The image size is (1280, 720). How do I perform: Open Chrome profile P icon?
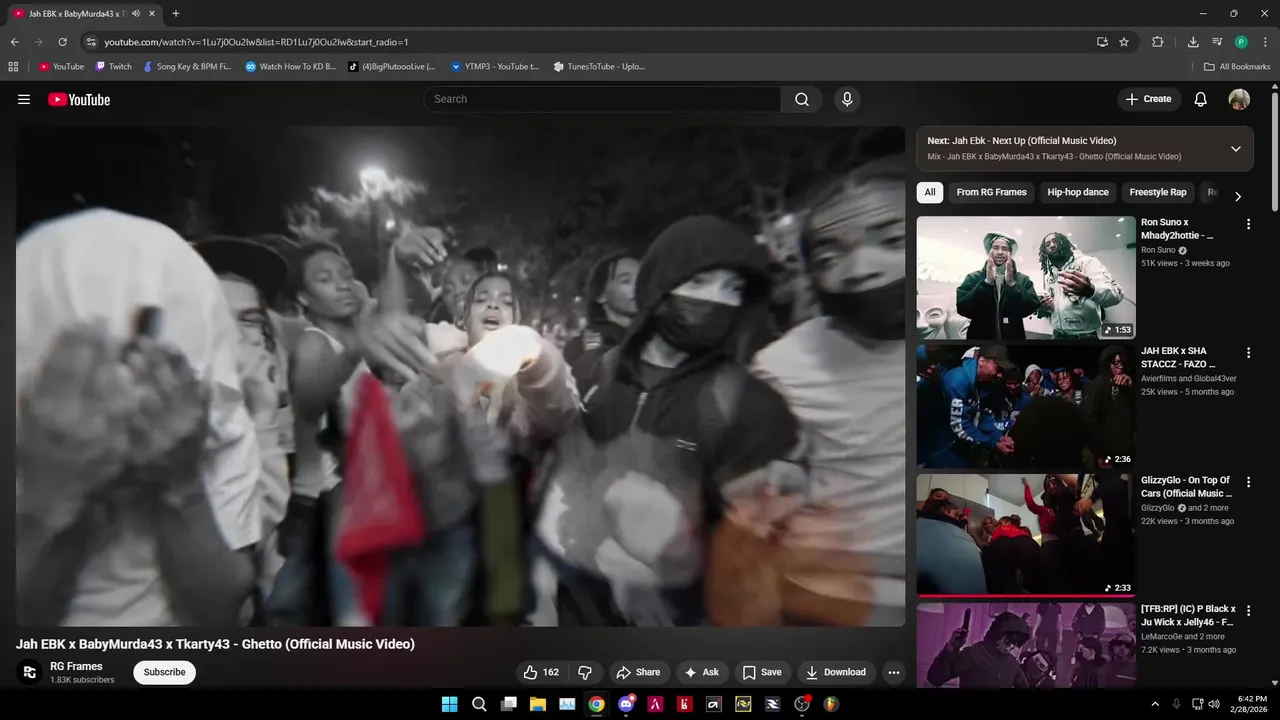point(1241,42)
